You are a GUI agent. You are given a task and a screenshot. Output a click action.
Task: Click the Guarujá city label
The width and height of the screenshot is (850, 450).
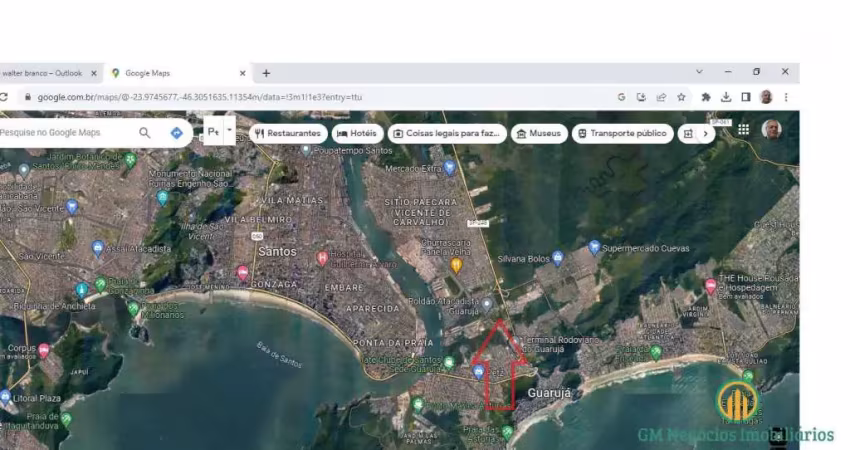549,393
